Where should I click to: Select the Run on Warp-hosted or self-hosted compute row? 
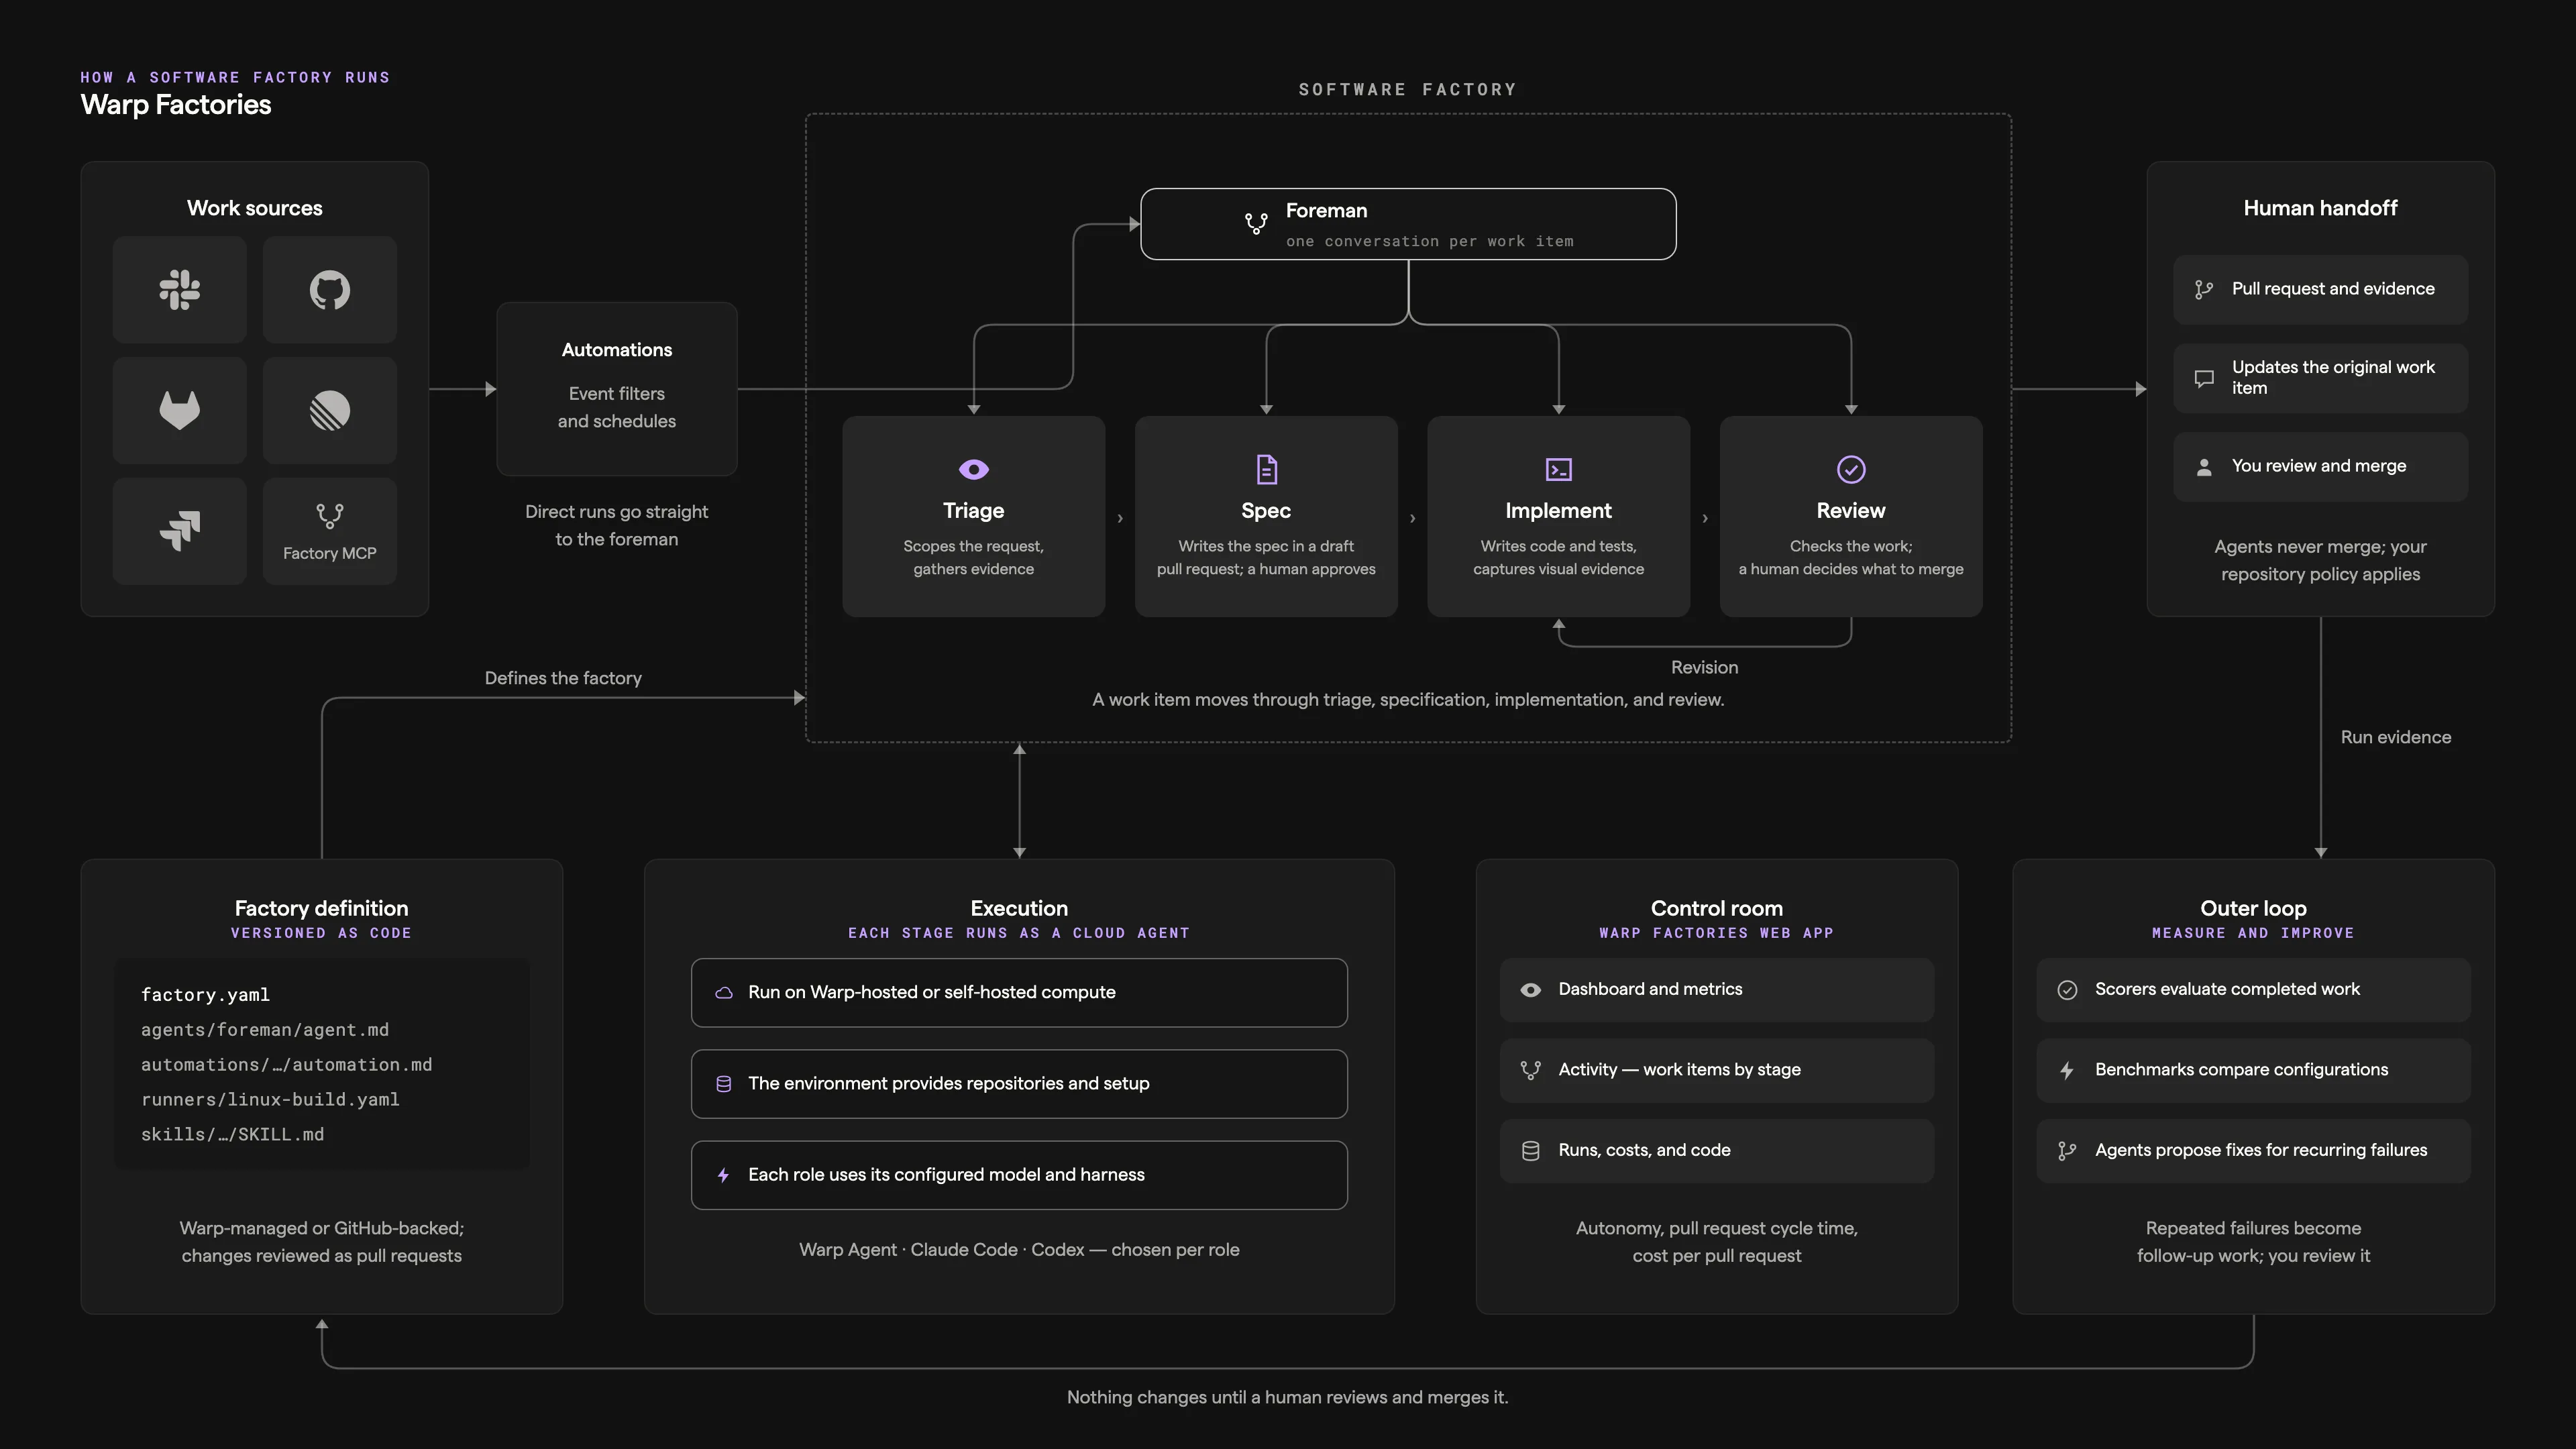tap(1019, 993)
